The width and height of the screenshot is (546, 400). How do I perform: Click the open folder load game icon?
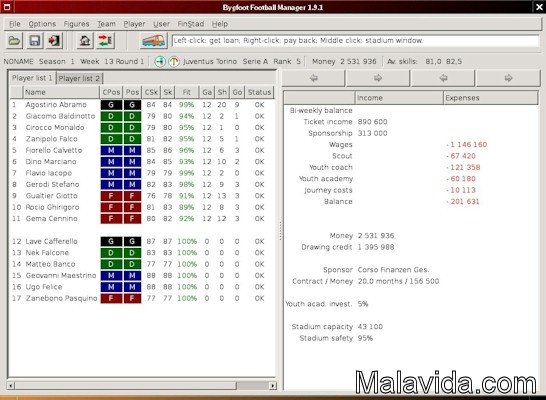(x=14, y=41)
